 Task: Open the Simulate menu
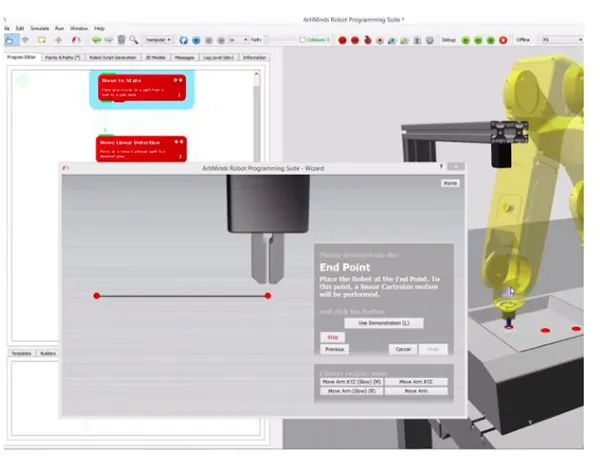pos(39,28)
